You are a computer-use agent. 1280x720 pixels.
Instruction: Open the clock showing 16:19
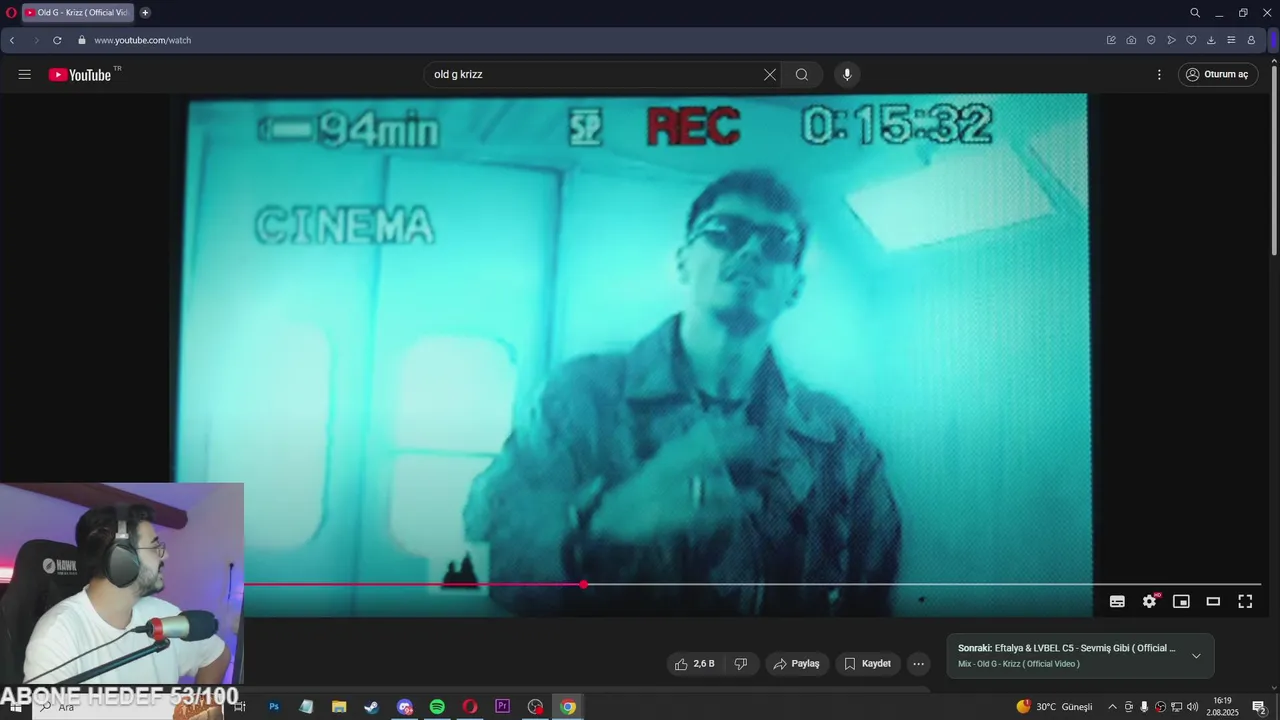pos(1222,707)
